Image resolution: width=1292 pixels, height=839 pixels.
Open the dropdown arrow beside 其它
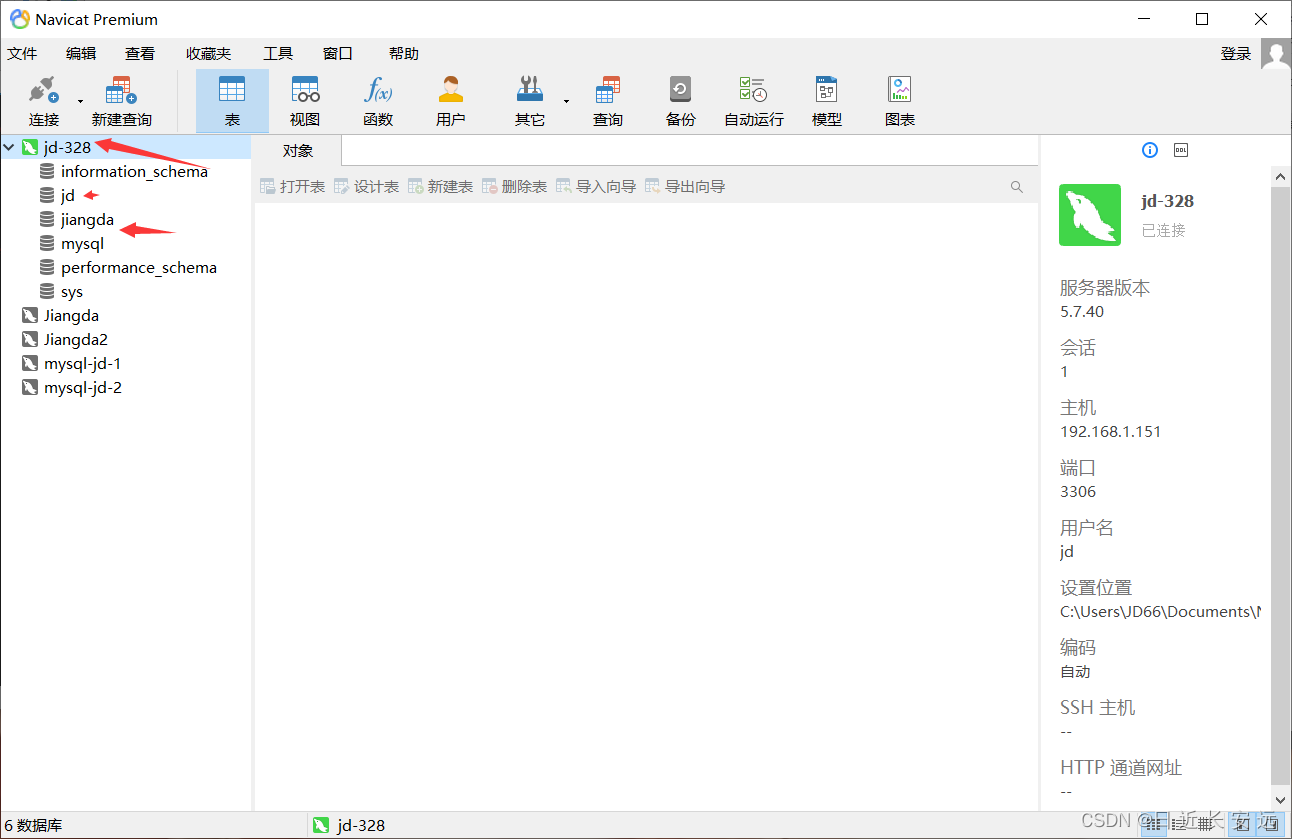[x=566, y=101]
